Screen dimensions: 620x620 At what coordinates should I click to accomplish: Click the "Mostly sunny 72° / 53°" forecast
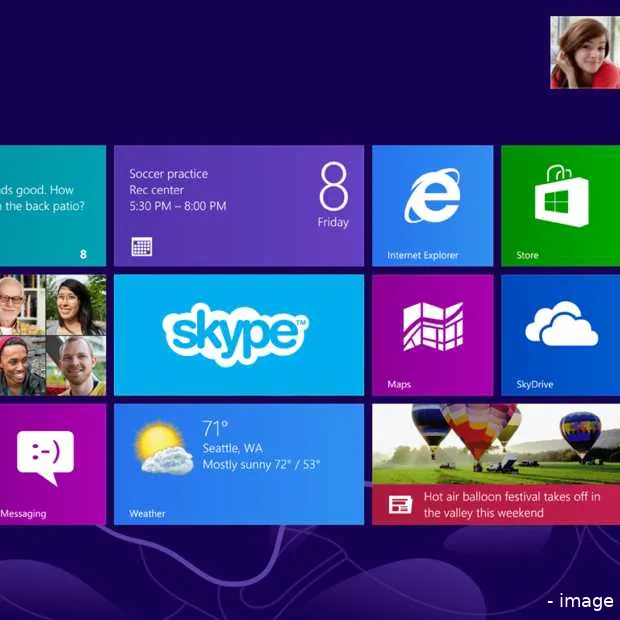tap(261, 465)
